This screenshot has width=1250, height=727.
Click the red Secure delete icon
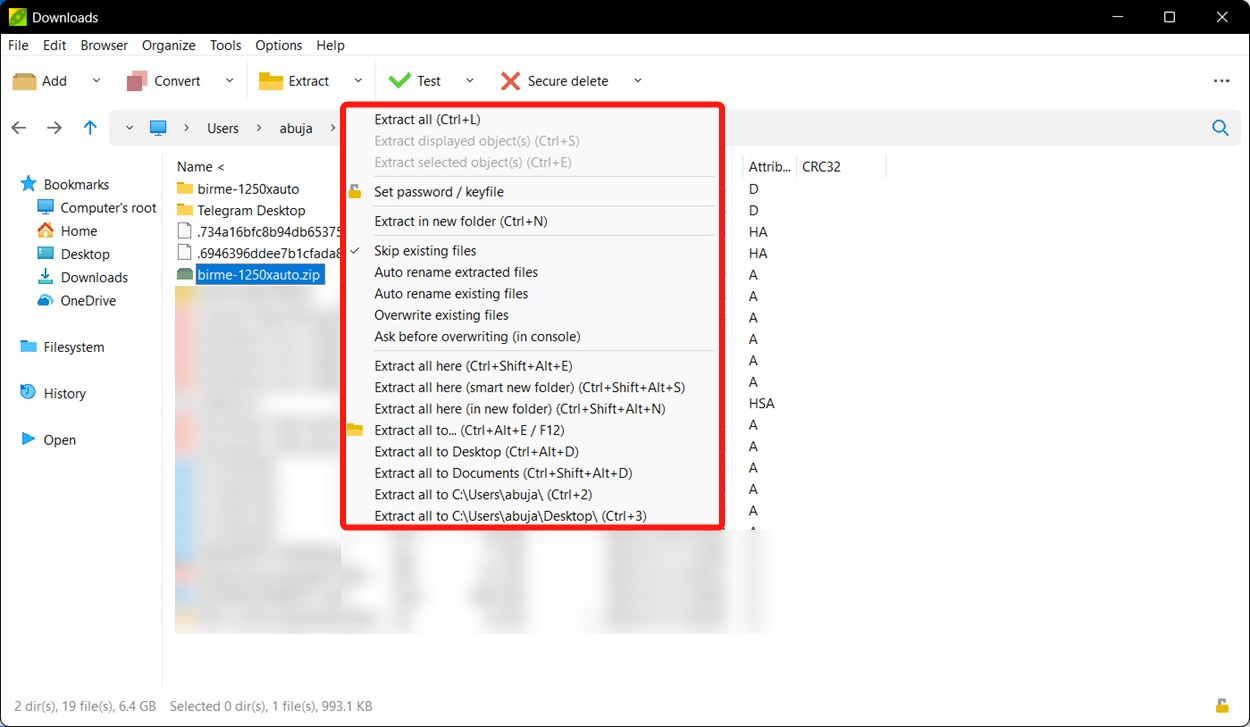click(510, 81)
